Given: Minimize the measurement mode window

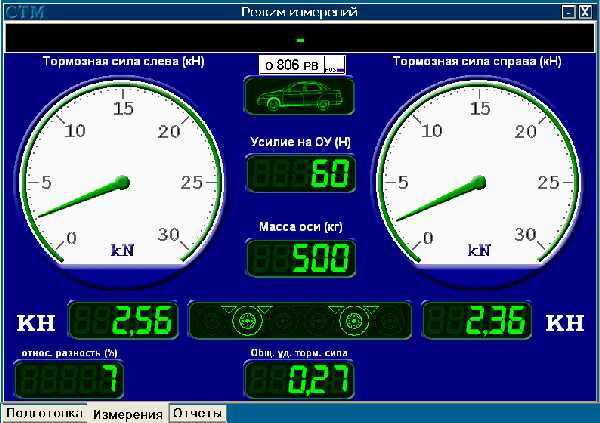Looking at the screenshot, I should point(568,12).
